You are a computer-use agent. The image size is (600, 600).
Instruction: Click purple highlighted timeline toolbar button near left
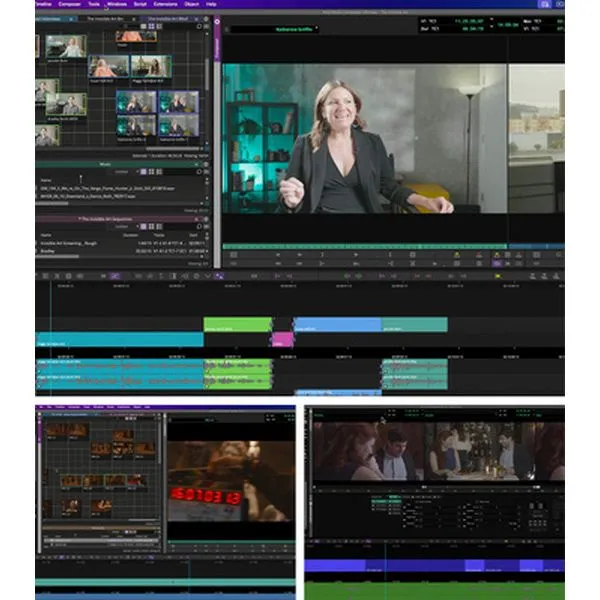click(115, 276)
